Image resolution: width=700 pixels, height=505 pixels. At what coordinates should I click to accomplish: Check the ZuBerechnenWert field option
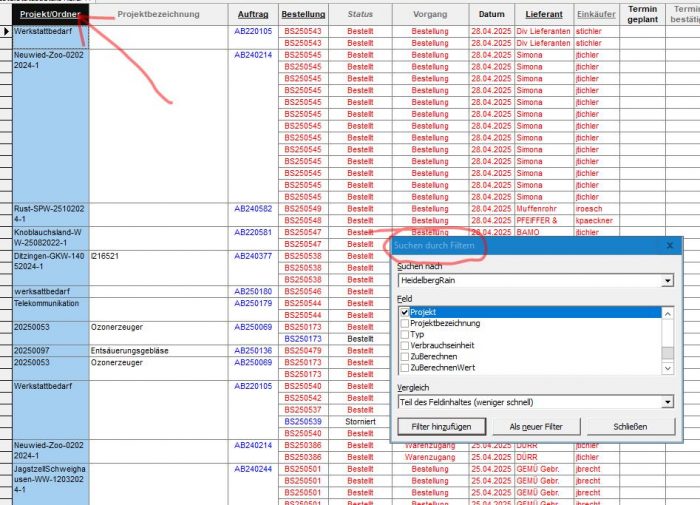coord(404,368)
